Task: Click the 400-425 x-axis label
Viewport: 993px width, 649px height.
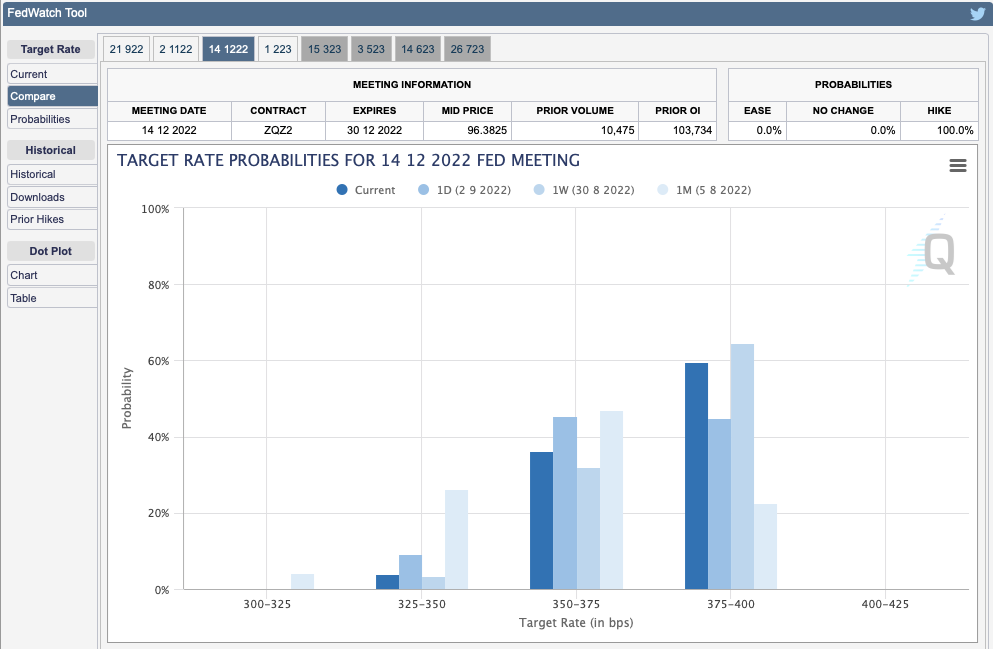Action: click(885, 604)
